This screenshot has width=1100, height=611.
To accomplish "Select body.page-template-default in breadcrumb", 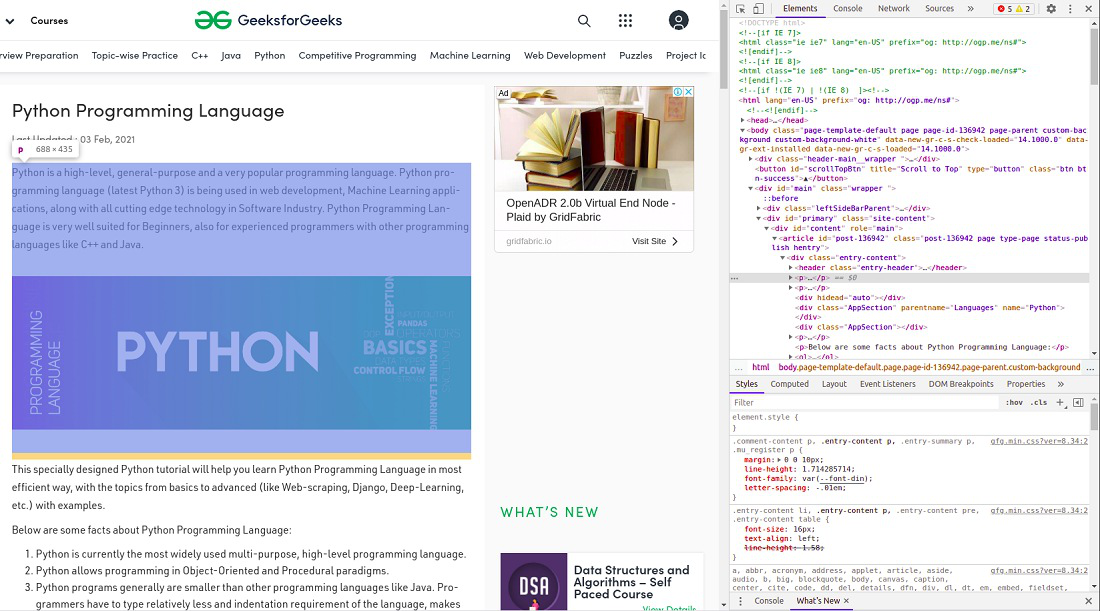I will point(930,367).
